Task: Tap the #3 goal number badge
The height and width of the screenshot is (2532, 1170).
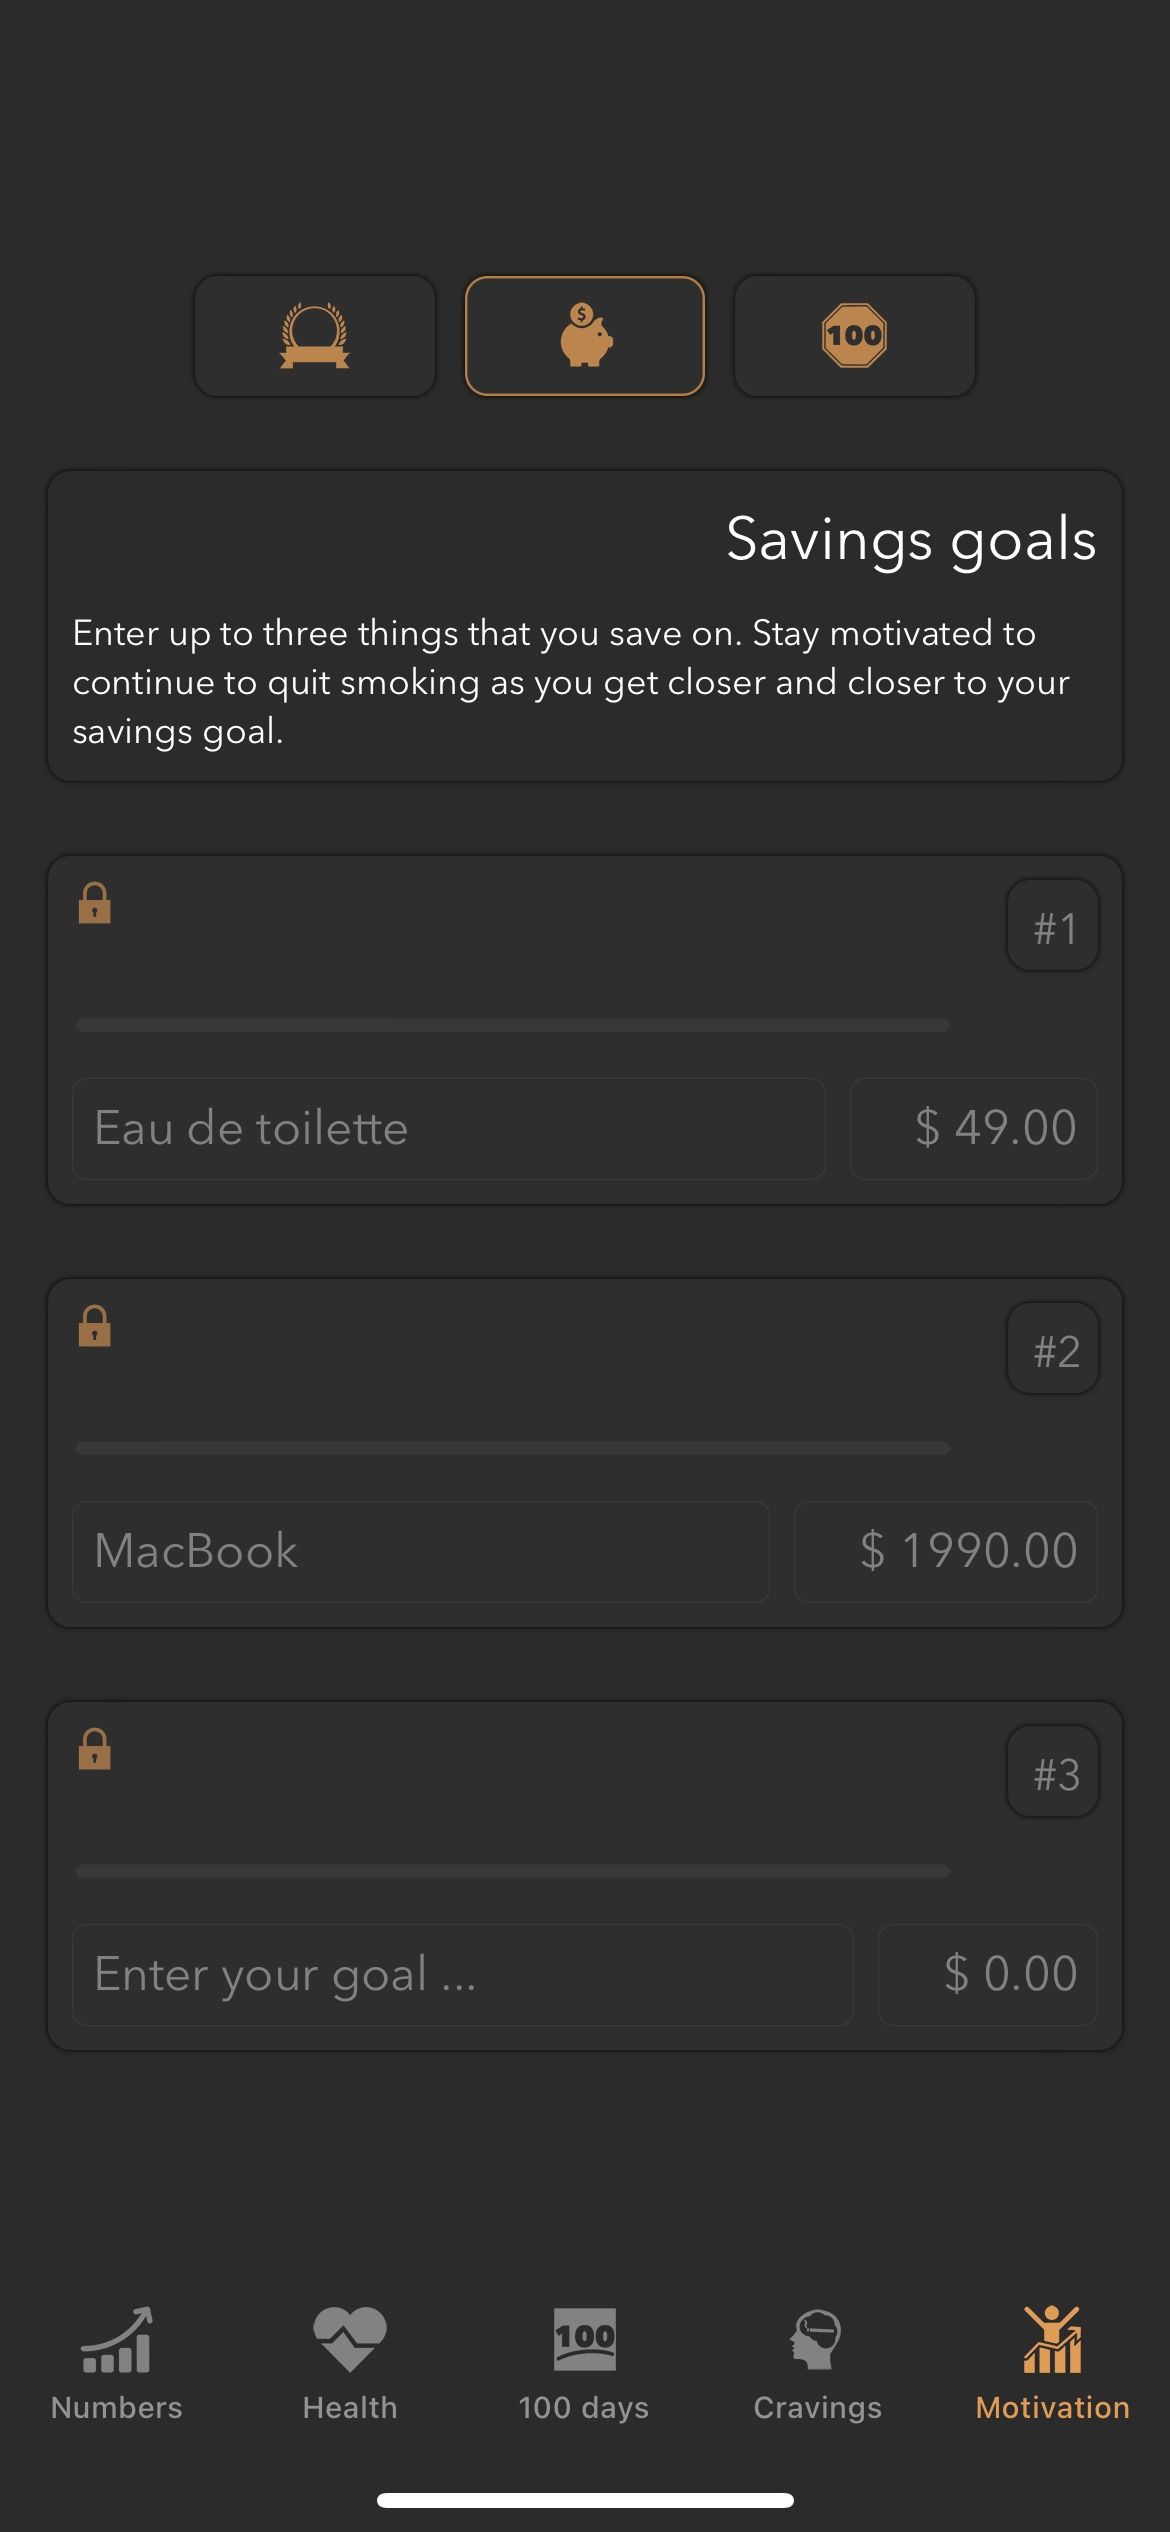Action: (1053, 1772)
